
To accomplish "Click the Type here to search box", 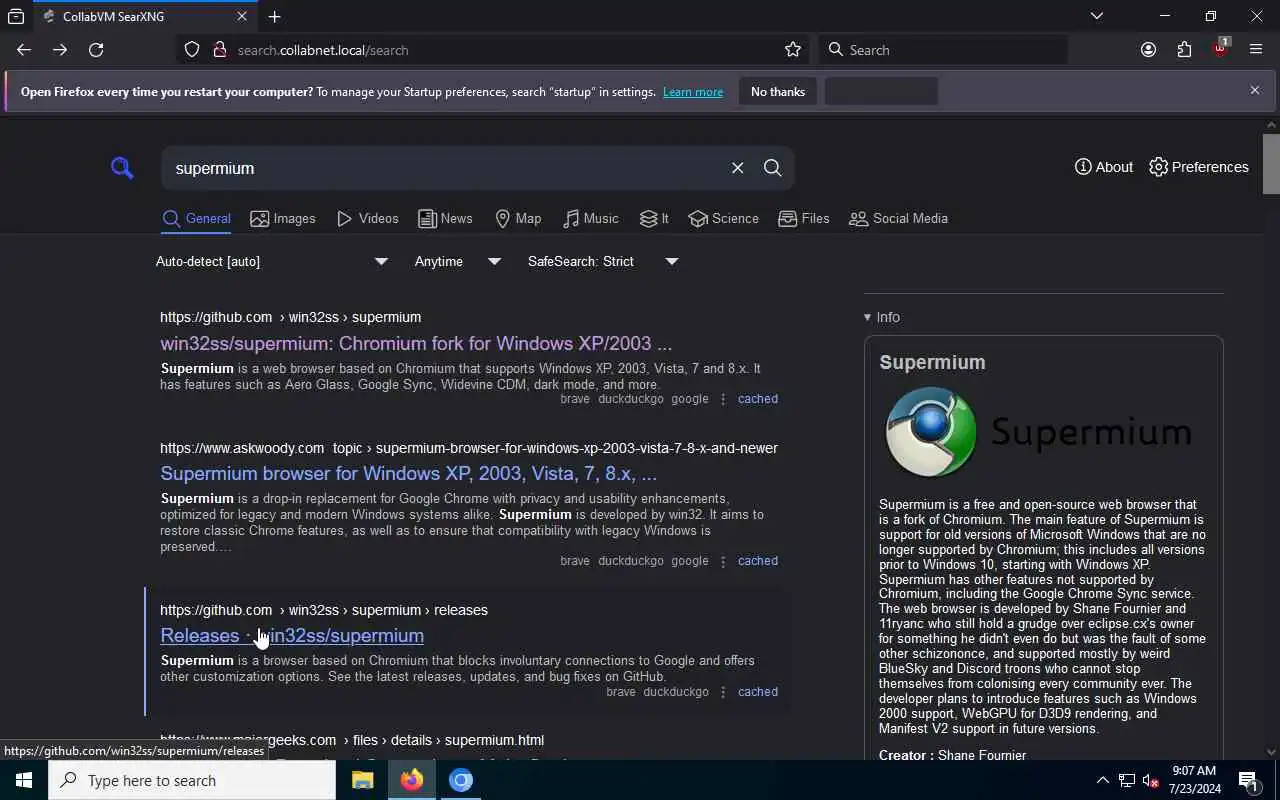I will [192, 780].
